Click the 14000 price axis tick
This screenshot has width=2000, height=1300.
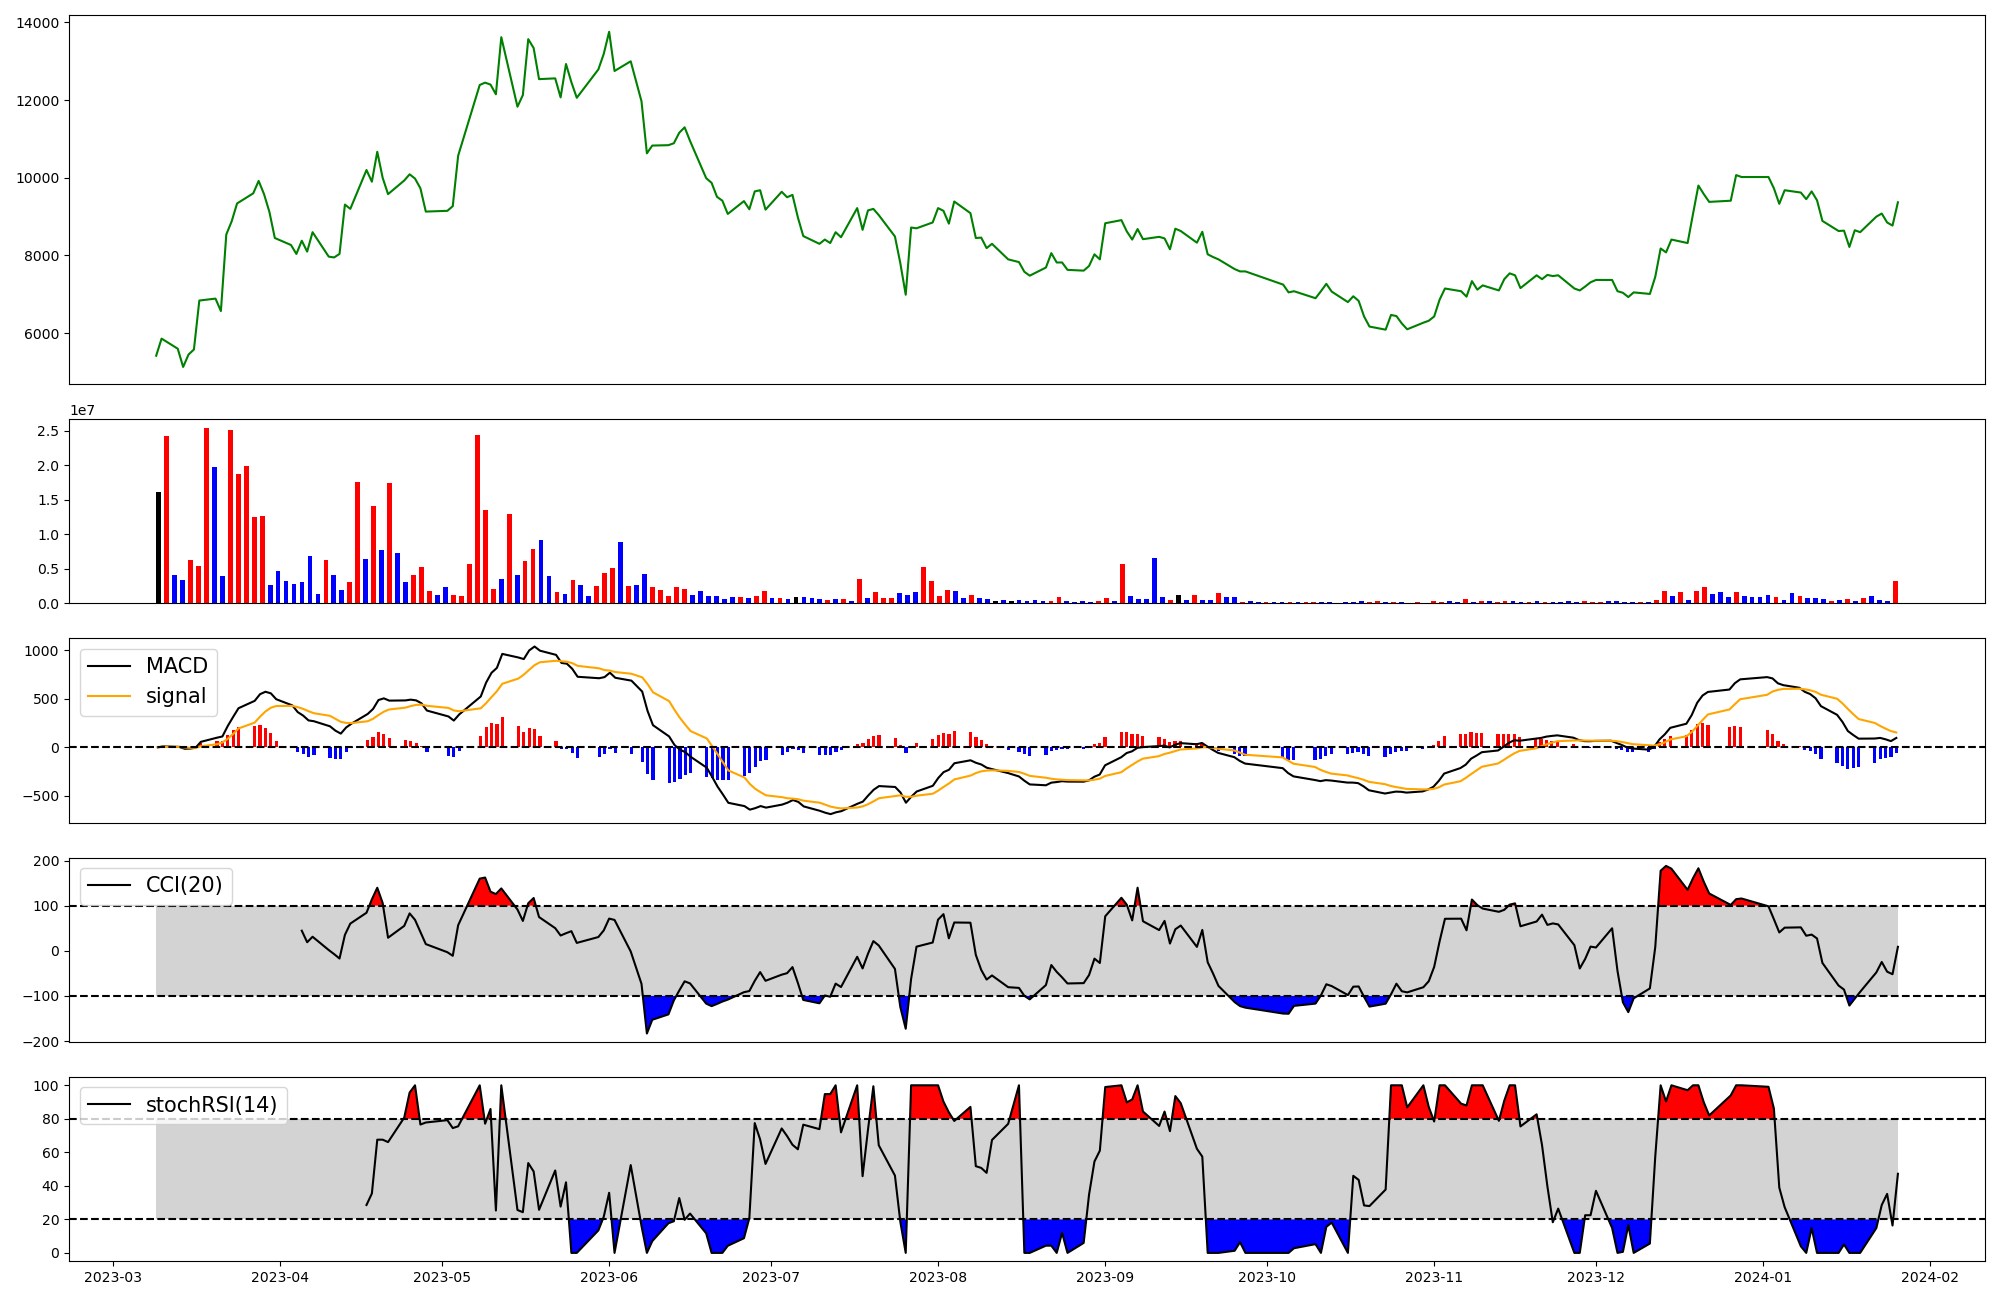coord(37,23)
